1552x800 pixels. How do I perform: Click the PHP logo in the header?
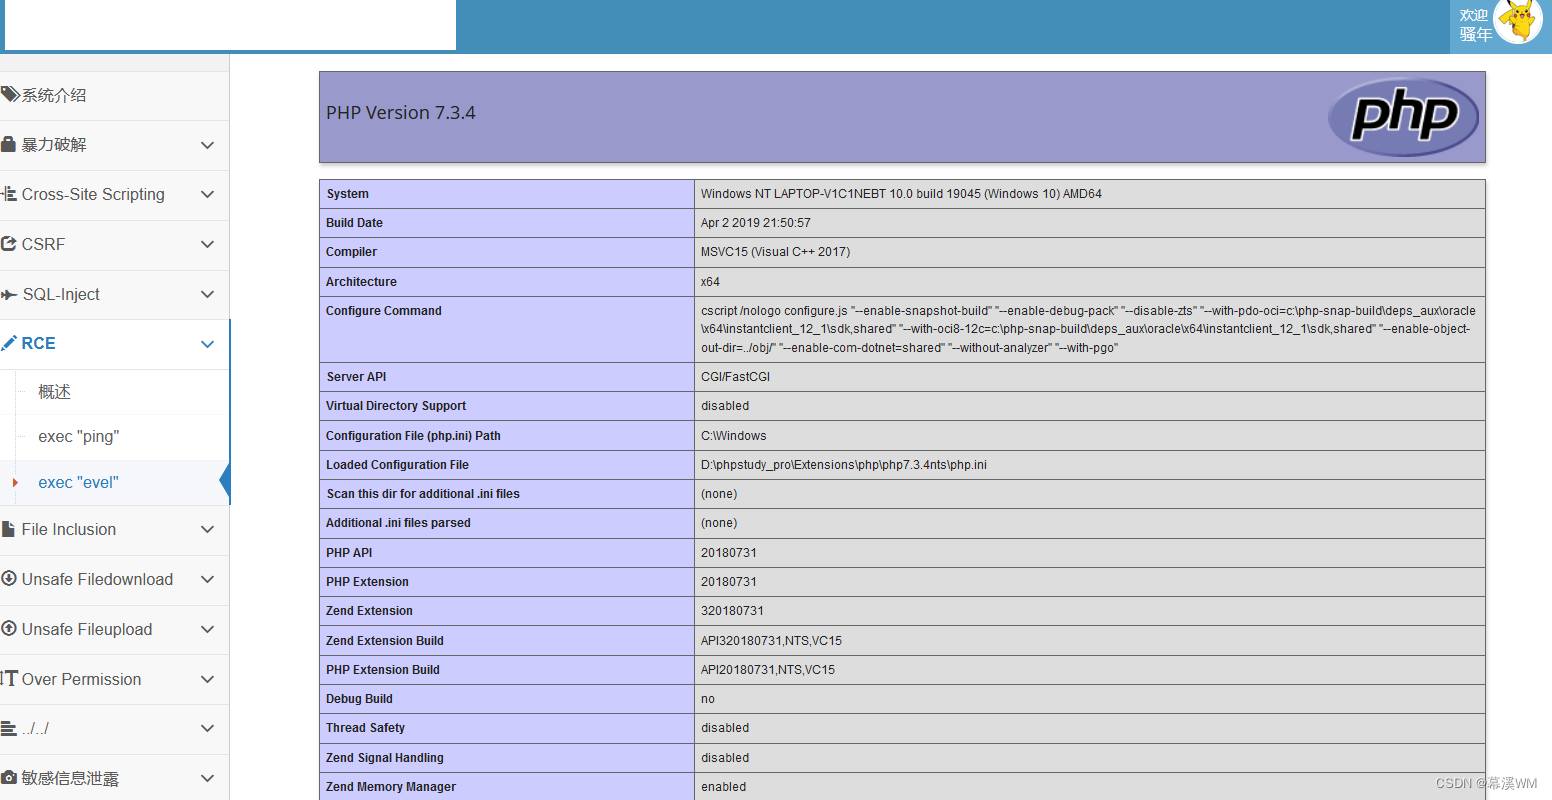(x=1403, y=117)
